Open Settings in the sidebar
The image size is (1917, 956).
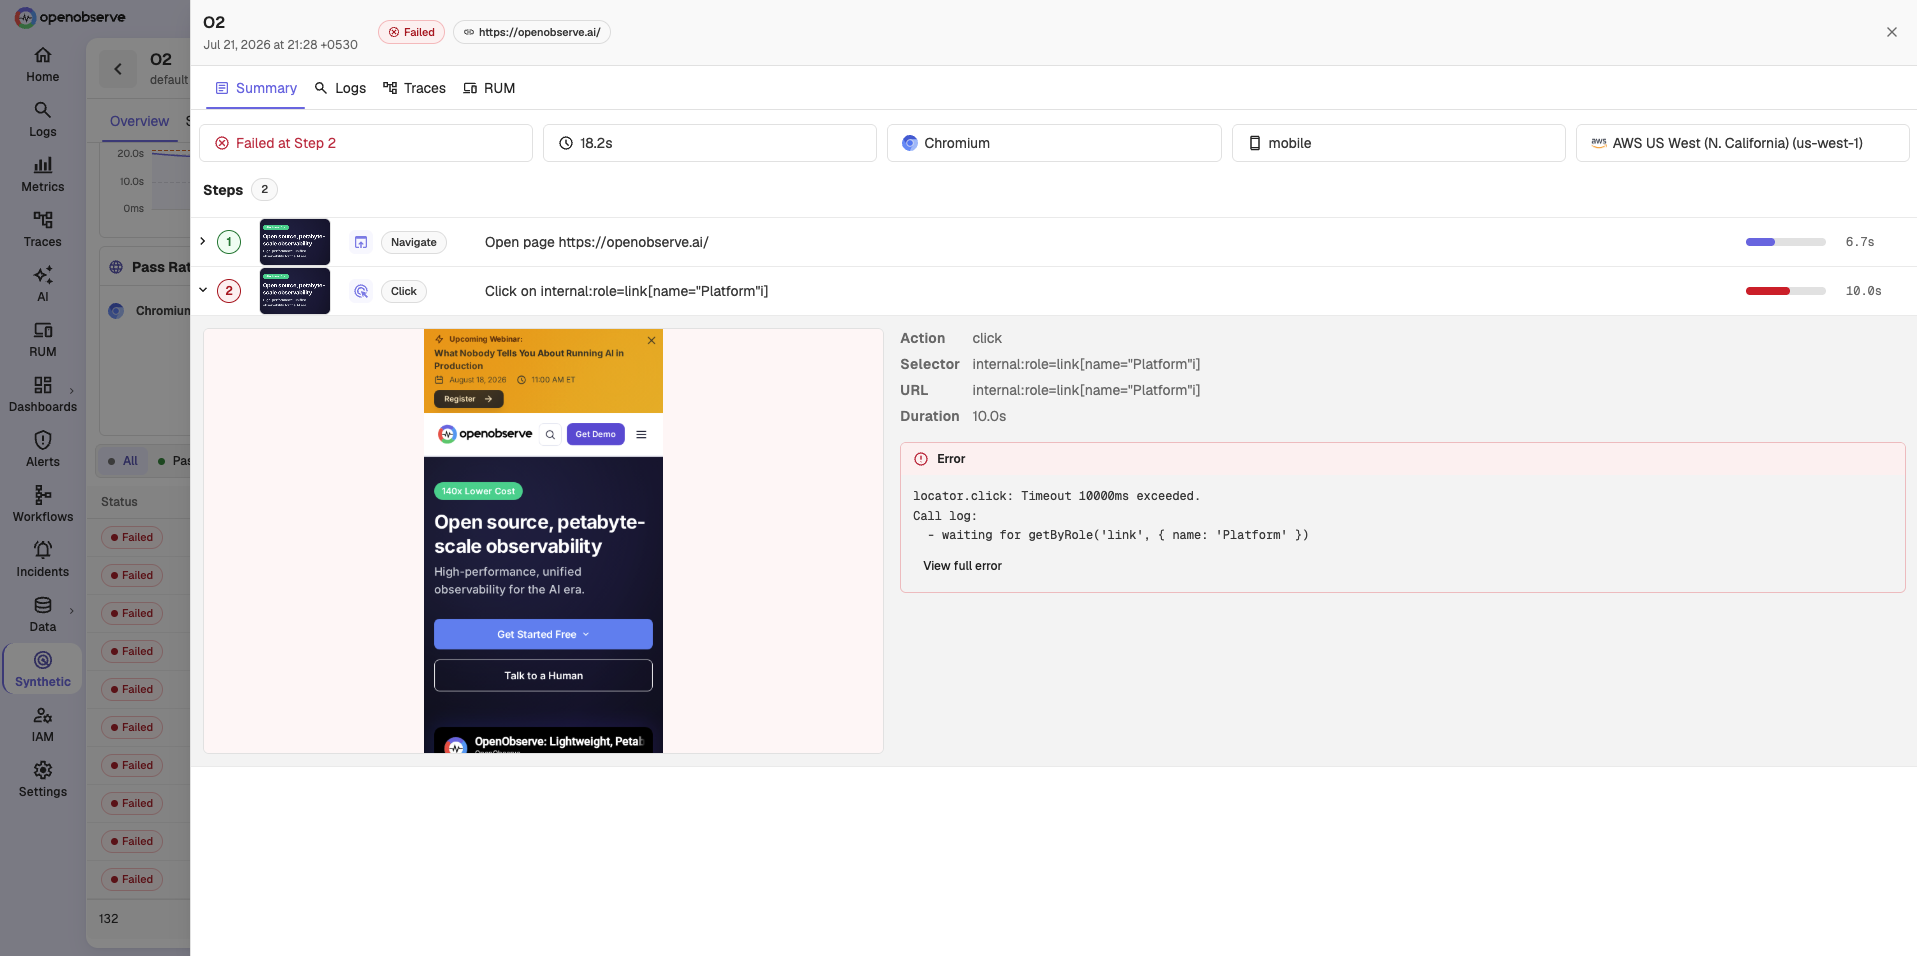click(42, 780)
